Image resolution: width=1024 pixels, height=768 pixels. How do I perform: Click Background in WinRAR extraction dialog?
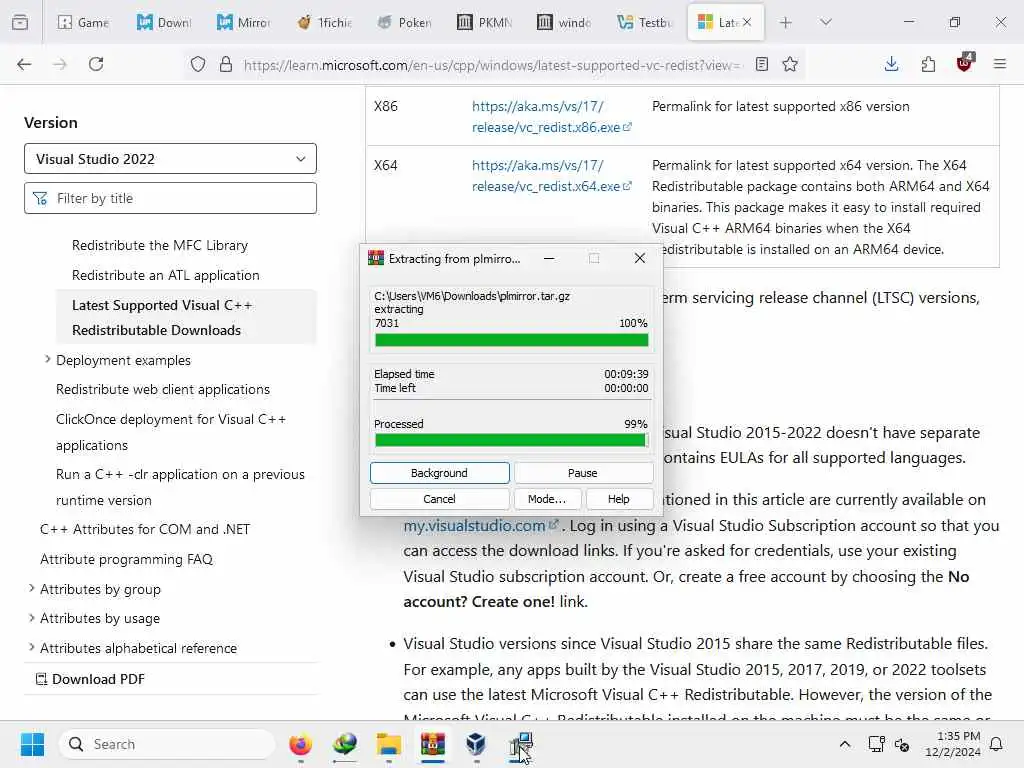pyautogui.click(x=440, y=473)
